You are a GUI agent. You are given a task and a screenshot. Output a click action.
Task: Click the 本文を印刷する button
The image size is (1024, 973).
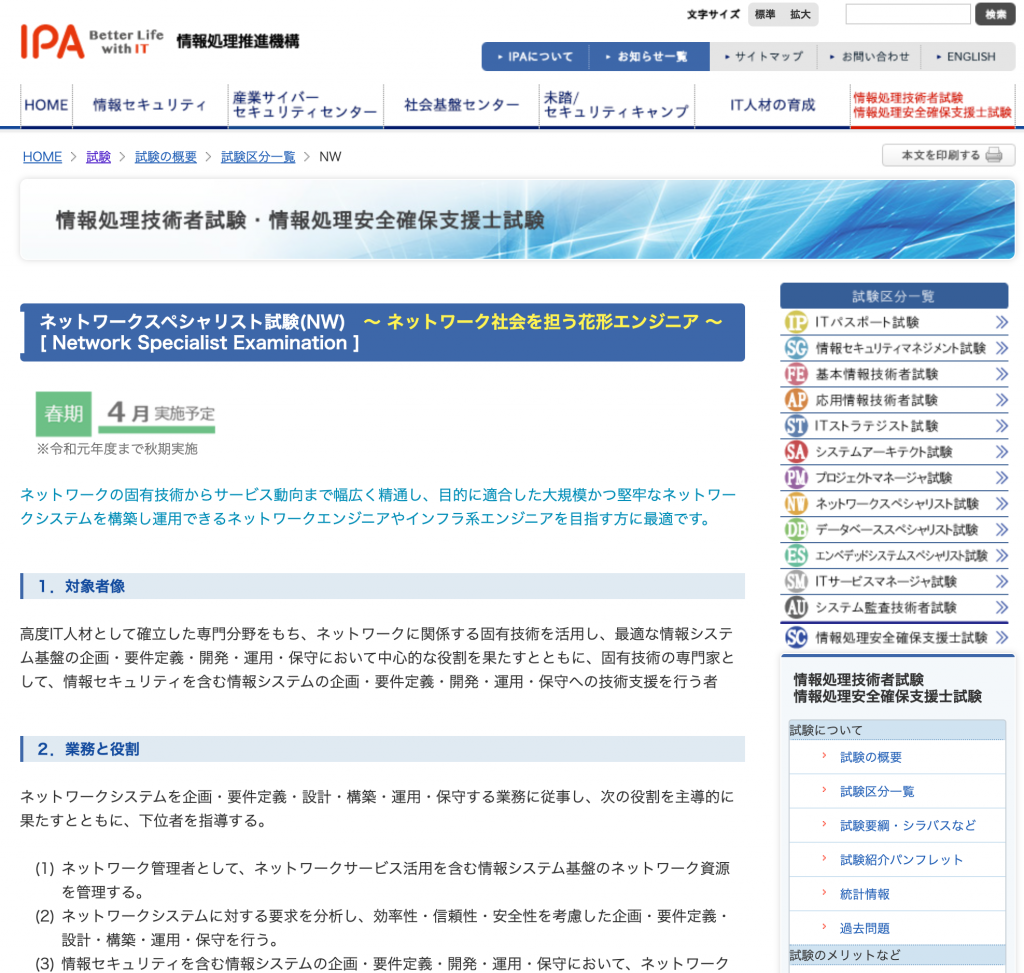click(948, 155)
